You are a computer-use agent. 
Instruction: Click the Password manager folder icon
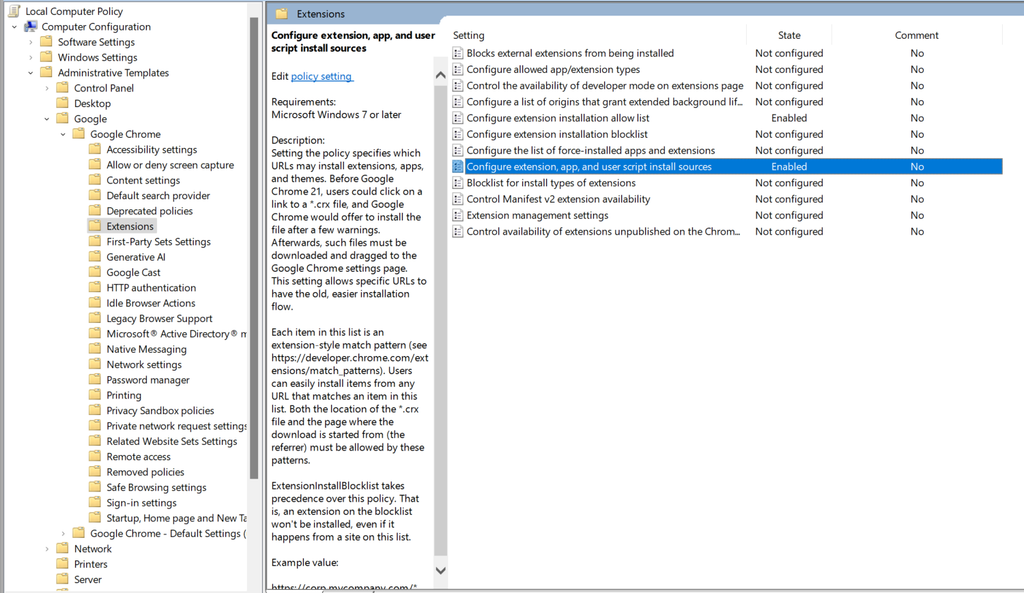(95, 379)
